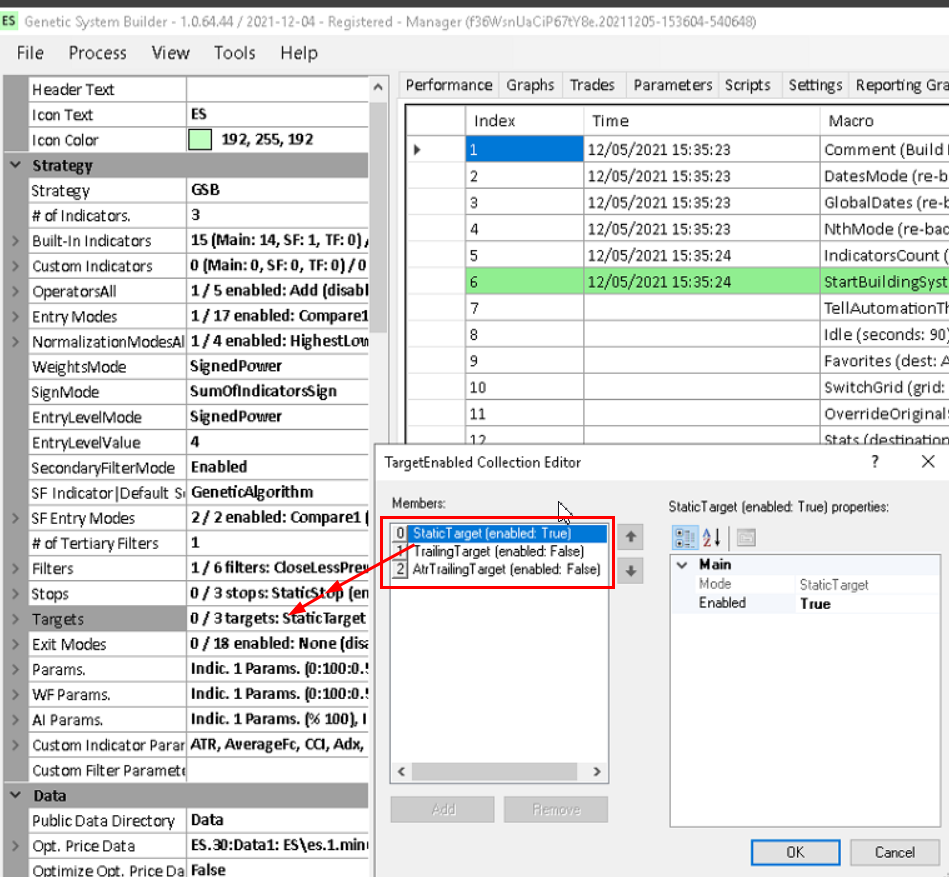Switch to the Graphs tab

530,85
